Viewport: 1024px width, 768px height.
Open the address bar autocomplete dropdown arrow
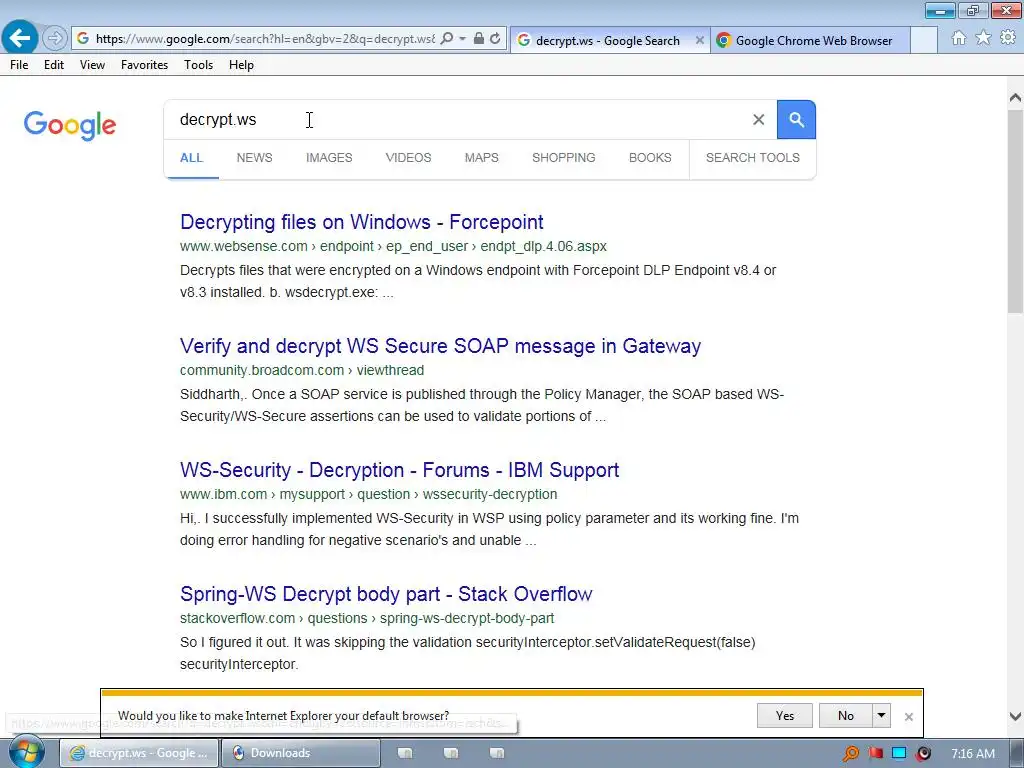click(462, 39)
